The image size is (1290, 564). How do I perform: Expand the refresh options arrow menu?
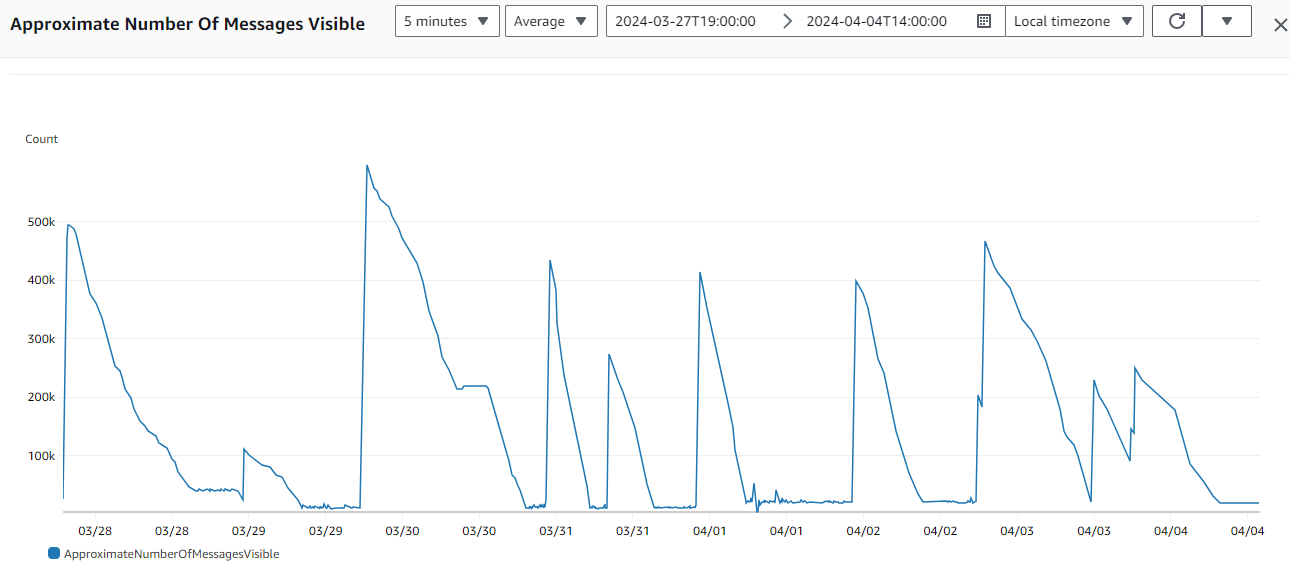(x=1227, y=21)
